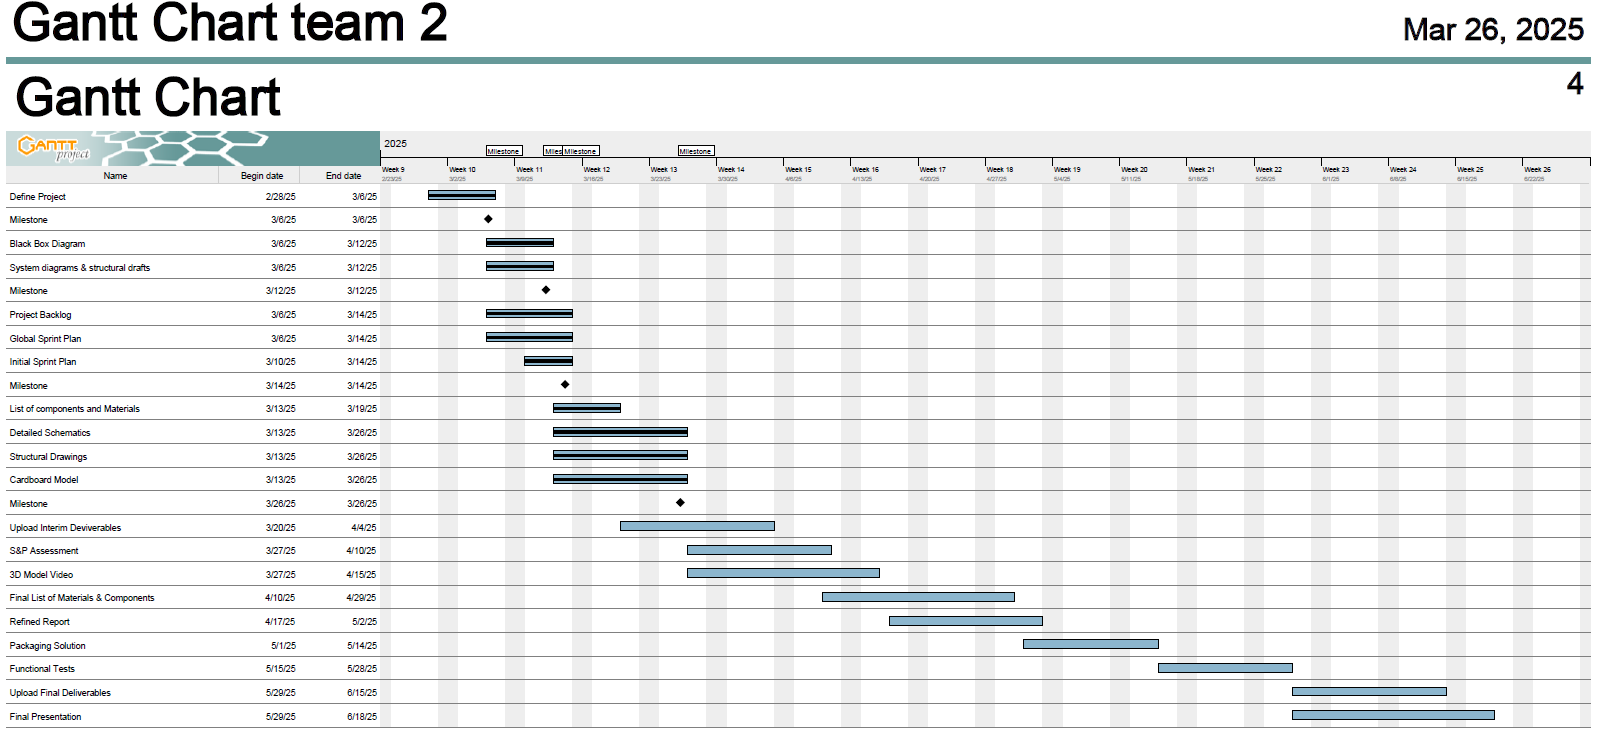Screen dimensions: 1597x732
Task: Click the 3D Model Video task bar
Action: [x=782, y=573]
